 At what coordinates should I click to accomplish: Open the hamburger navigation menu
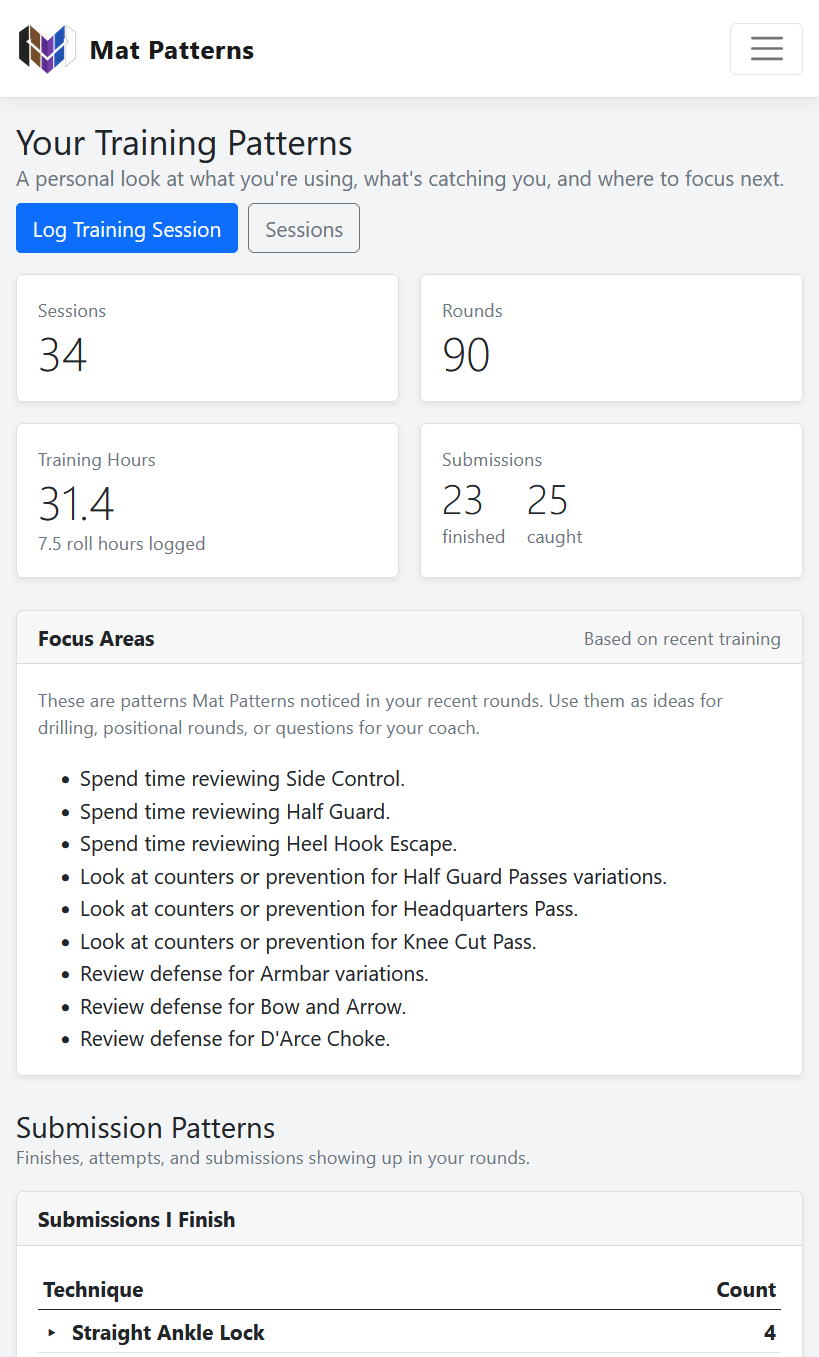coord(766,49)
